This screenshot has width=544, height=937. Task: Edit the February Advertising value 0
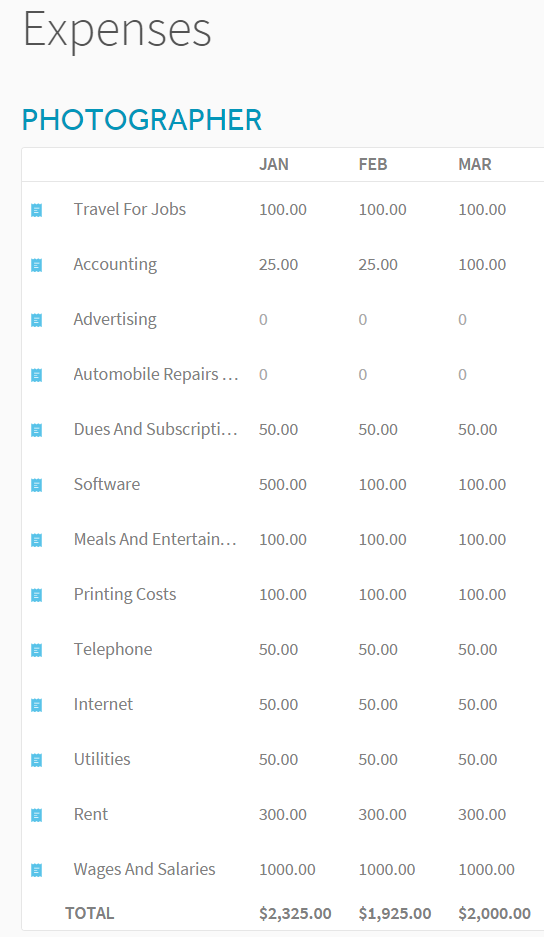[x=362, y=320]
